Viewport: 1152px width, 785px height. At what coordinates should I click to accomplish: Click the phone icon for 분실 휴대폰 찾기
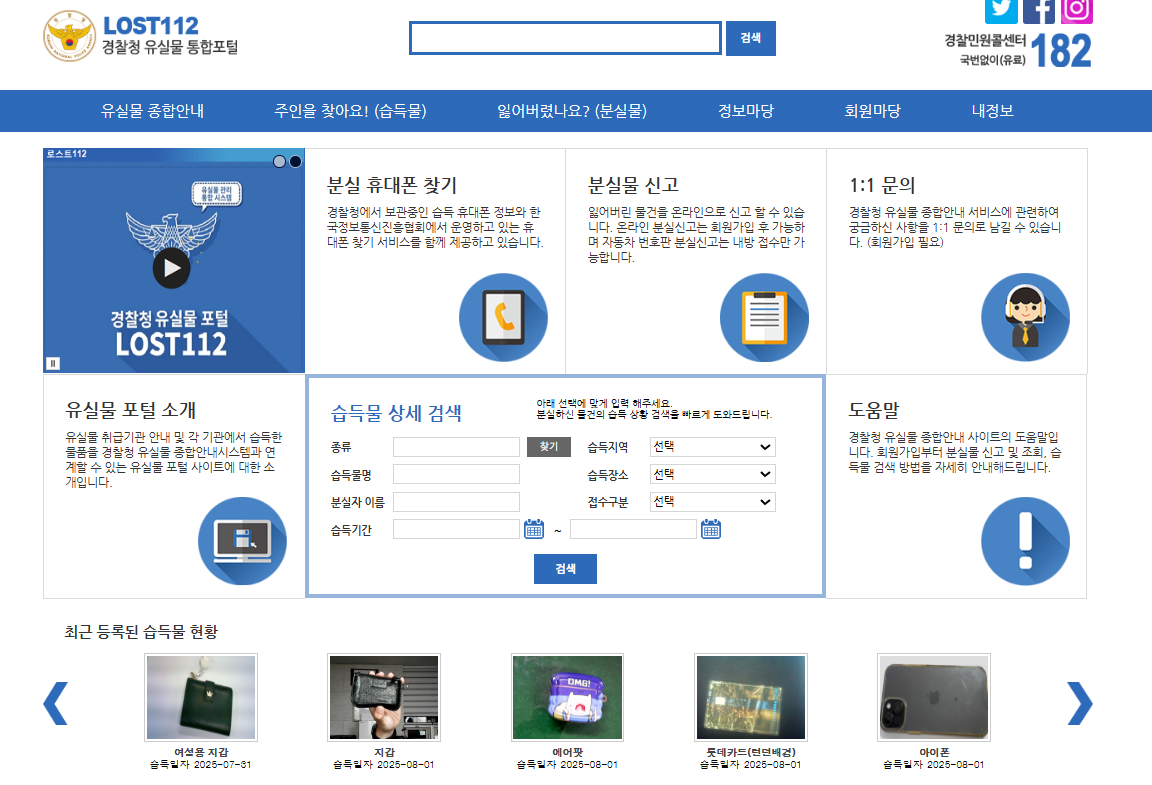point(503,318)
